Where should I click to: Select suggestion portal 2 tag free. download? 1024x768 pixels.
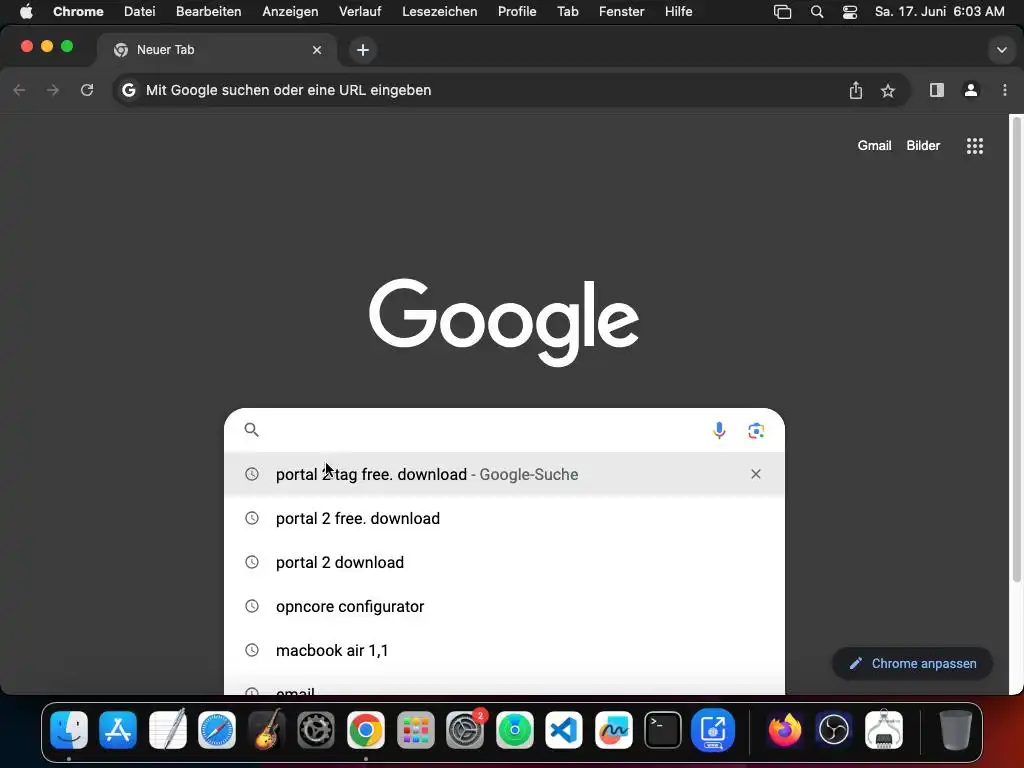[x=504, y=474]
